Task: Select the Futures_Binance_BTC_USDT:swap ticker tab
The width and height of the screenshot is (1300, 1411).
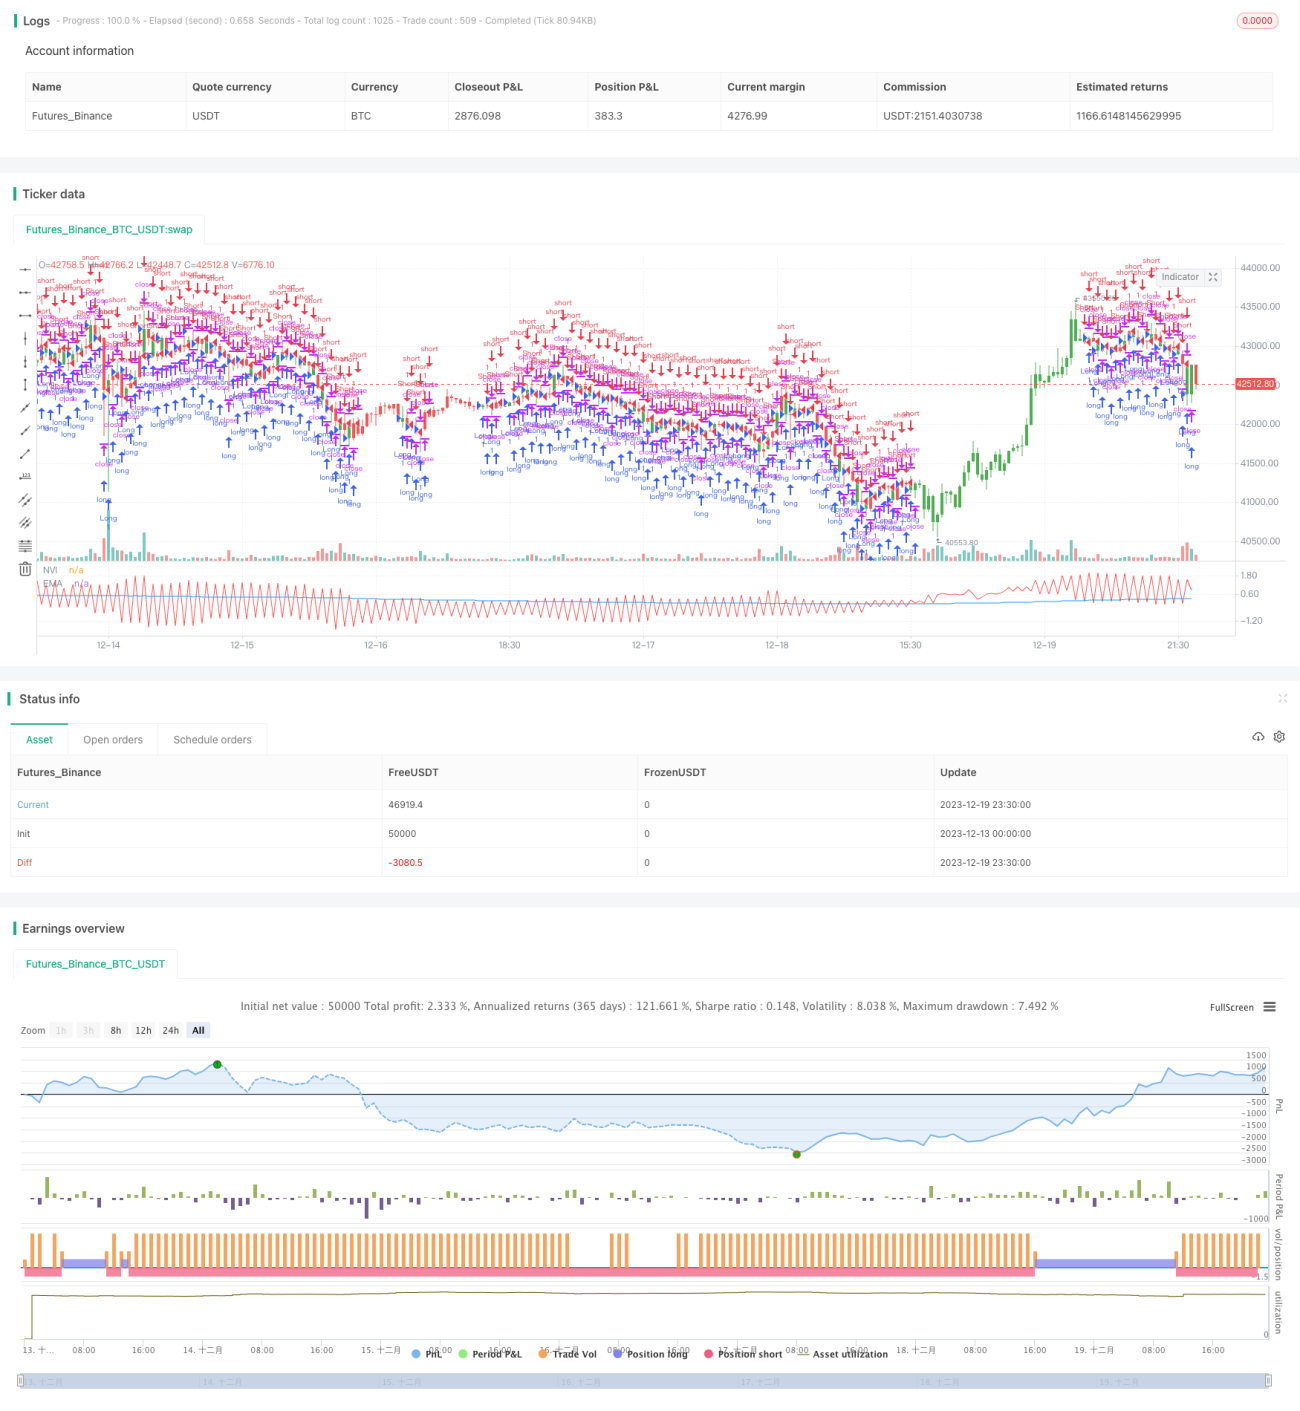Action: [x=109, y=229]
